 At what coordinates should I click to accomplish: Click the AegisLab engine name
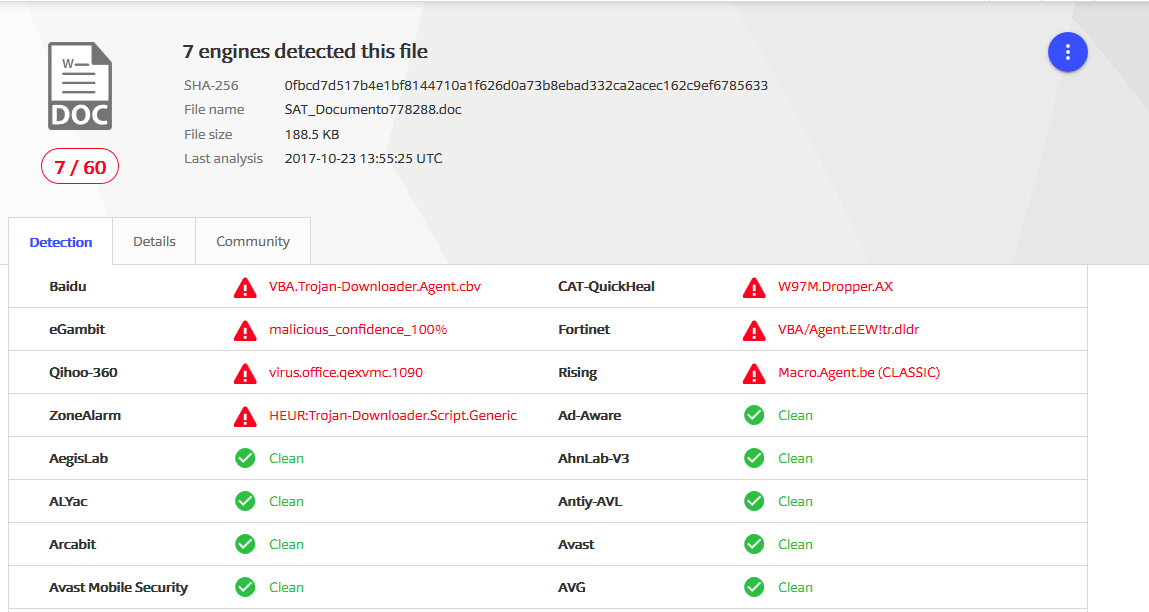(78, 458)
